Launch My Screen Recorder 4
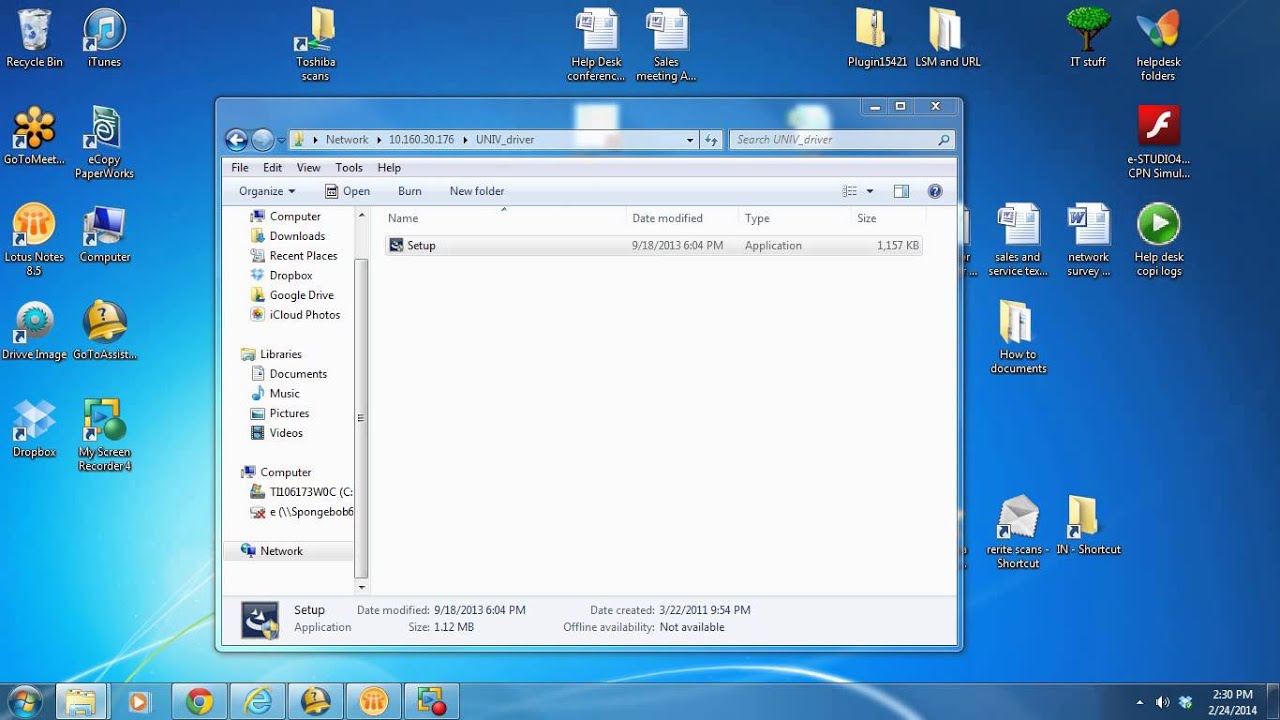Viewport: 1280px width, 720px height. (x=104, y=435)
